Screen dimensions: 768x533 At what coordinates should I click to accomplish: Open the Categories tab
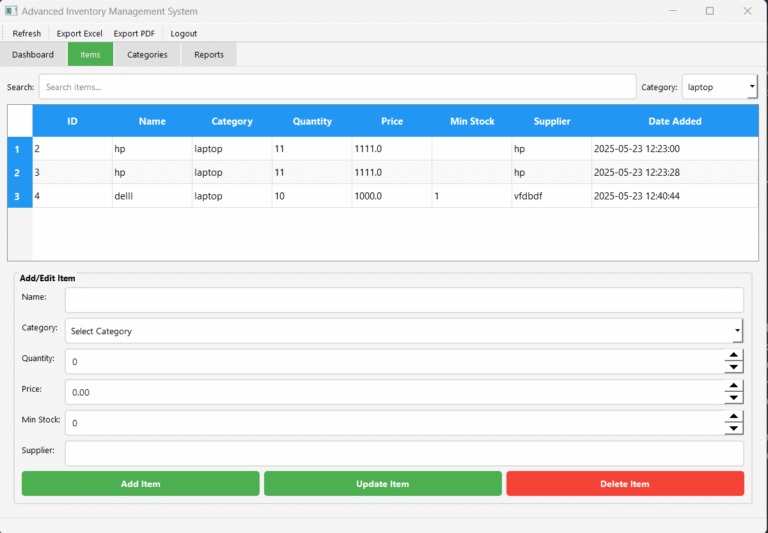point(147,55)
